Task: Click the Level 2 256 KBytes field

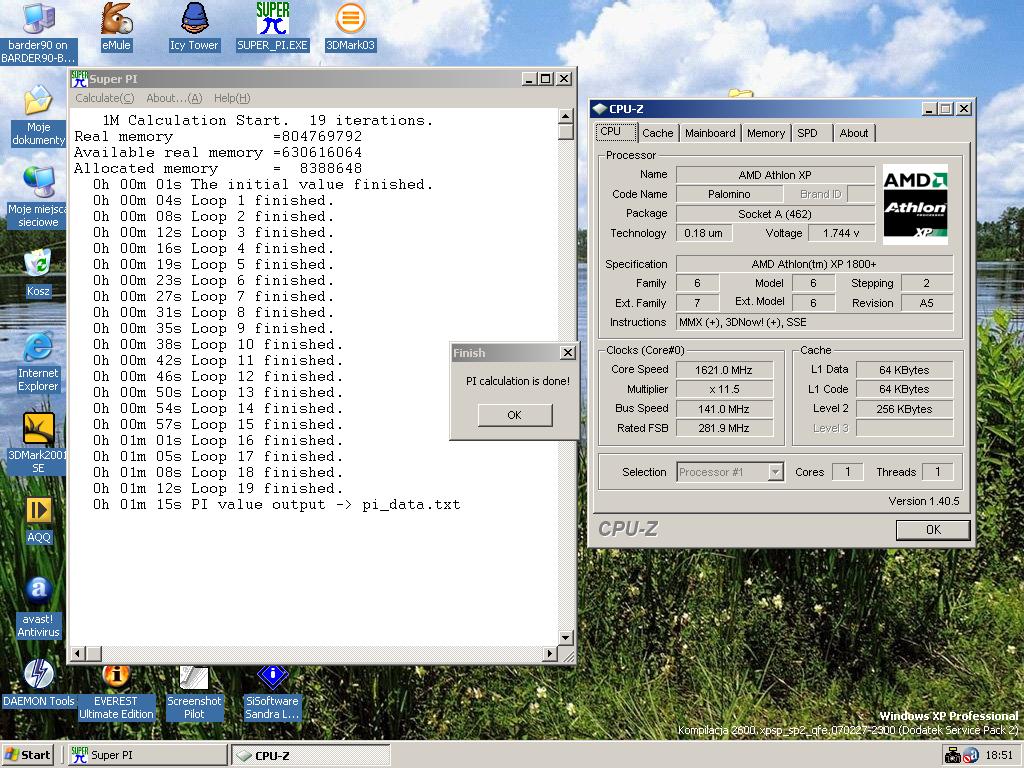Action: [904, 409]
